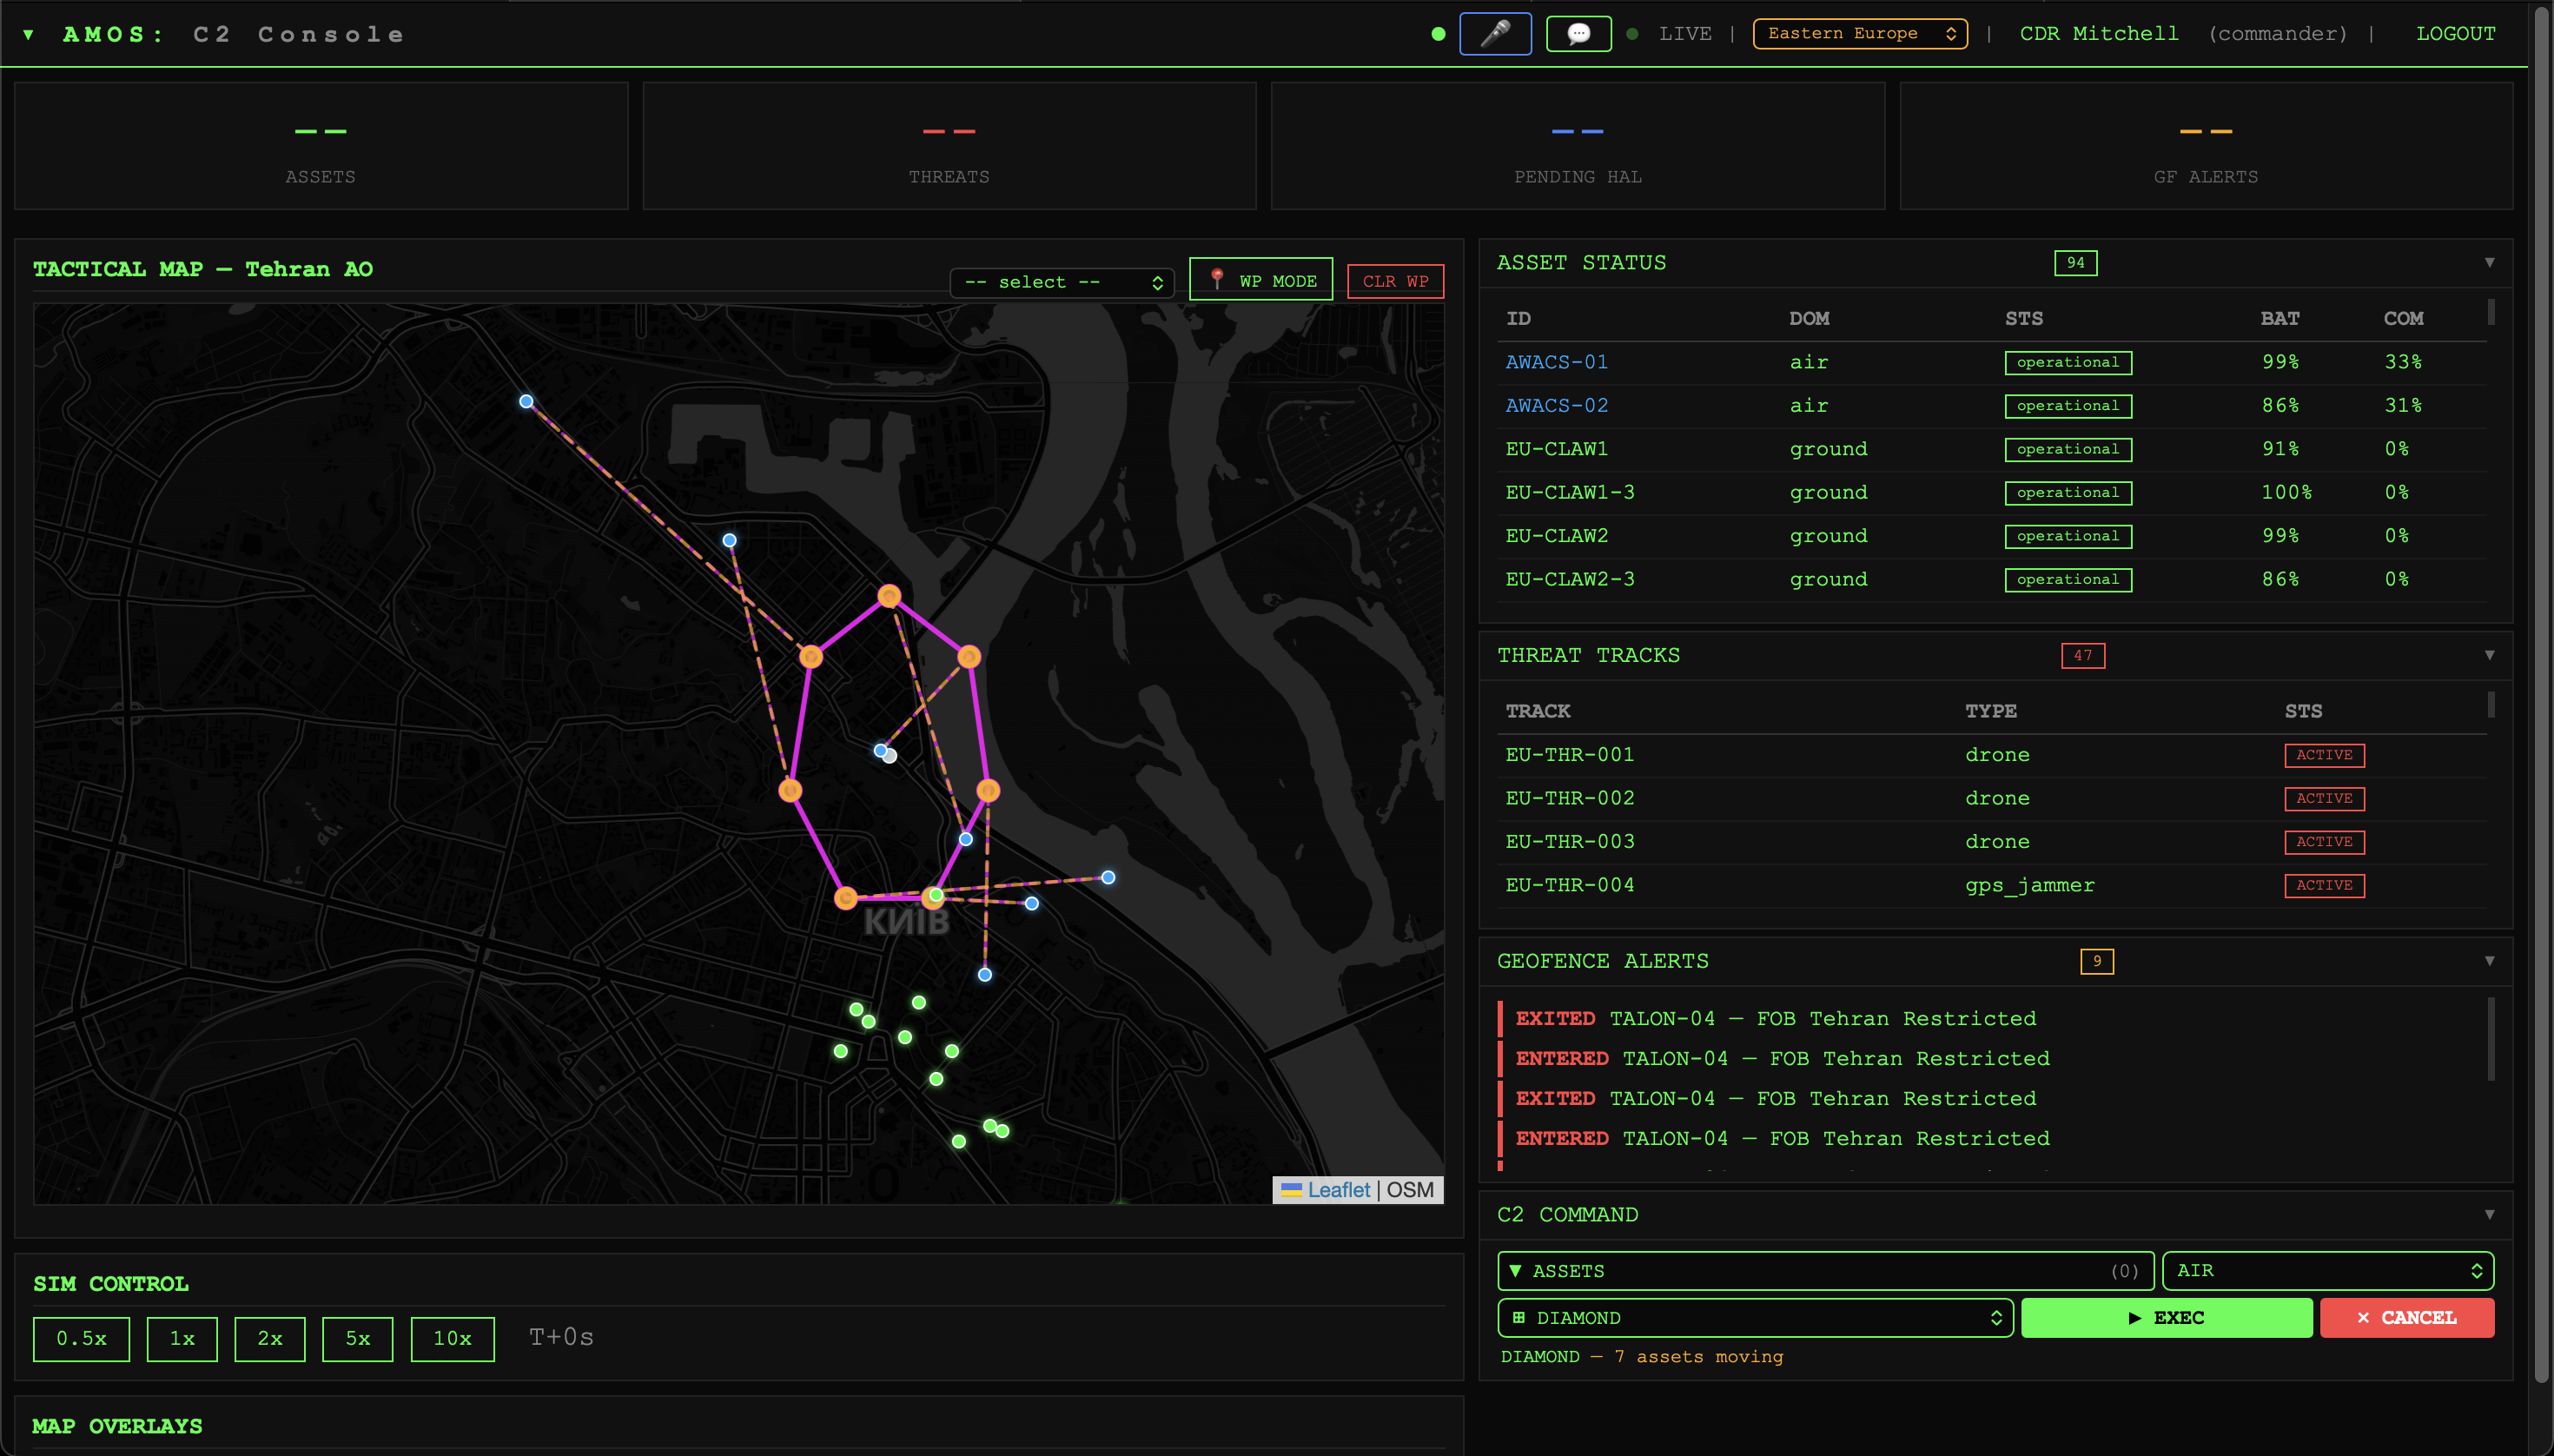Set simulation speed to 5x

point(358,1339)
